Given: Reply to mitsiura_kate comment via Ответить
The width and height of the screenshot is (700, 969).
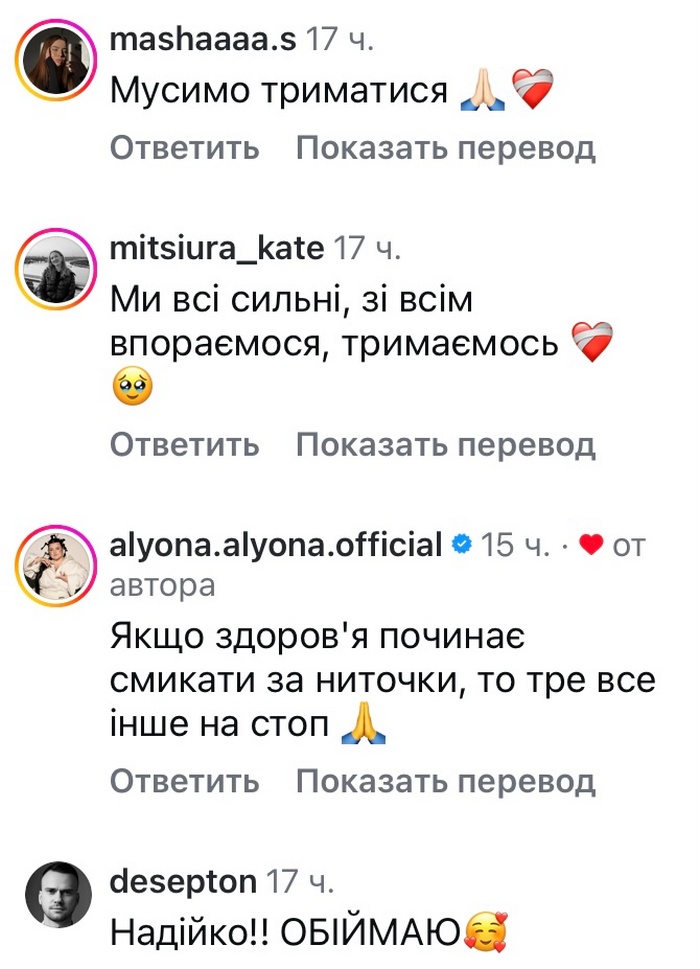Looking at the screenshot, I should pos(185,444).
